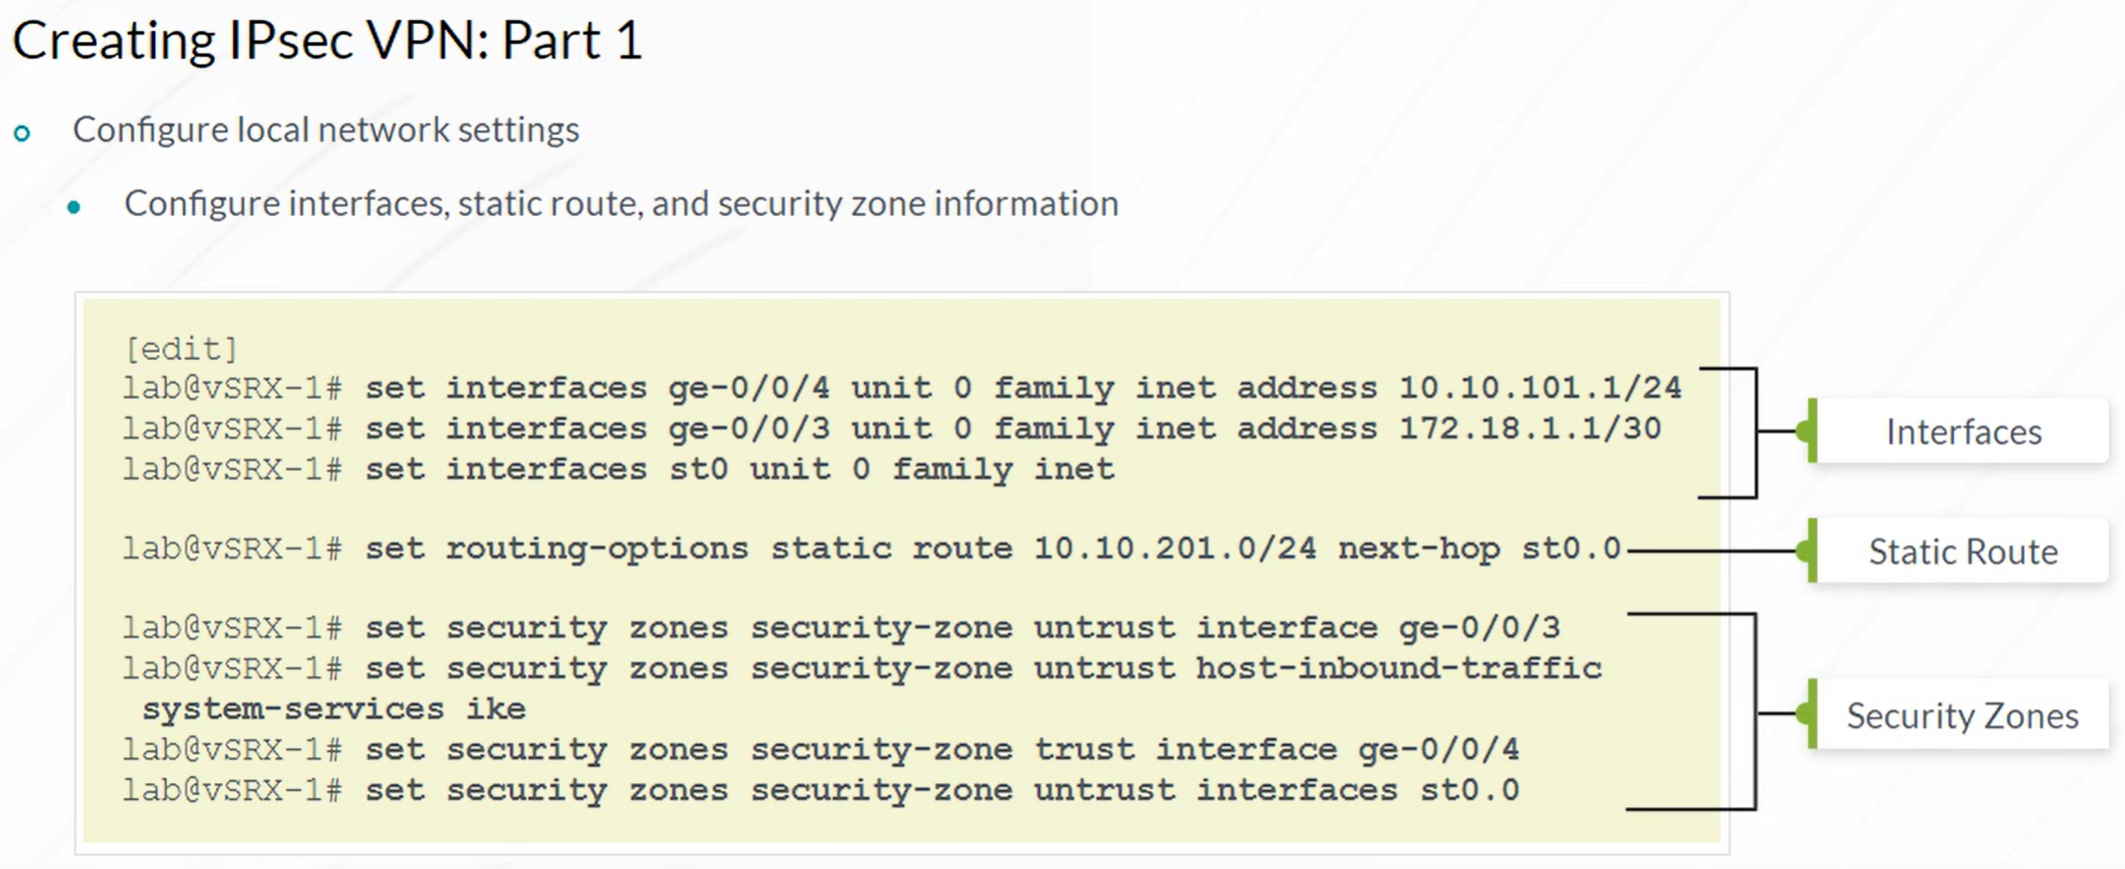Click the Security Zones callout label
2125x869 pixels.
[1962, 715]
